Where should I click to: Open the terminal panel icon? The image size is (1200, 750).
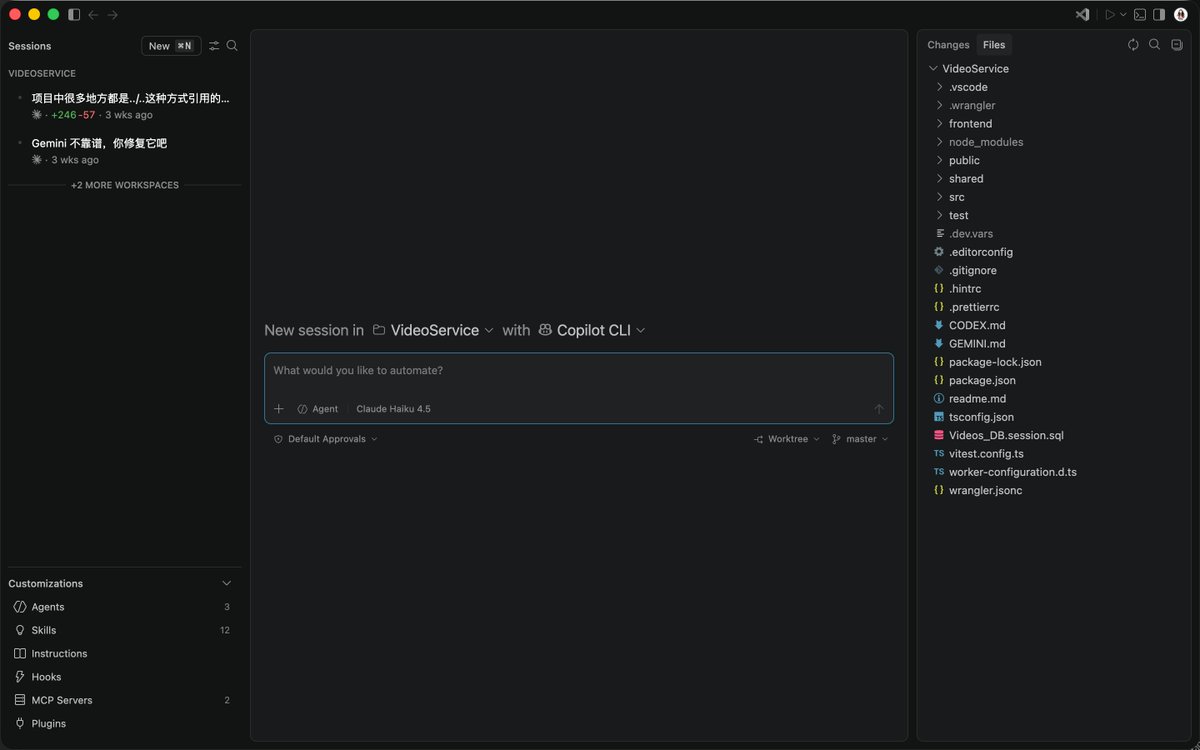point(1140,15)
